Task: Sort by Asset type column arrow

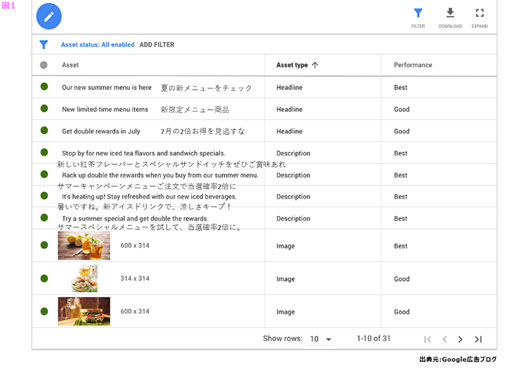Action: [x=315, y=65]
